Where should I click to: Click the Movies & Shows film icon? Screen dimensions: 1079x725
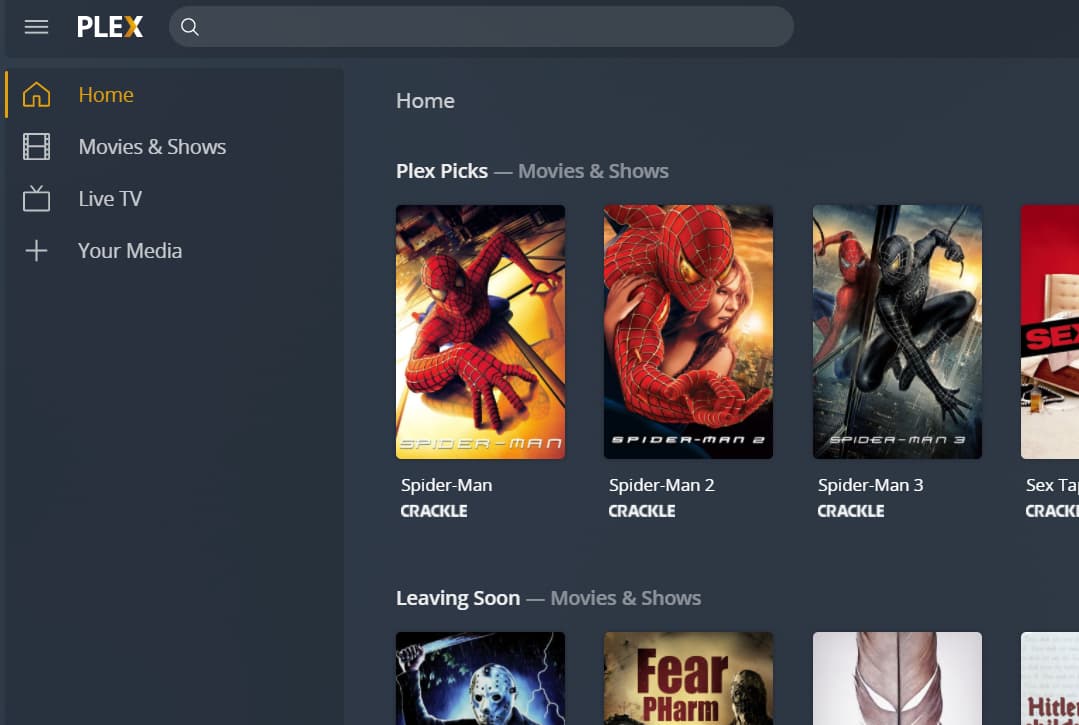pos(36,147)
